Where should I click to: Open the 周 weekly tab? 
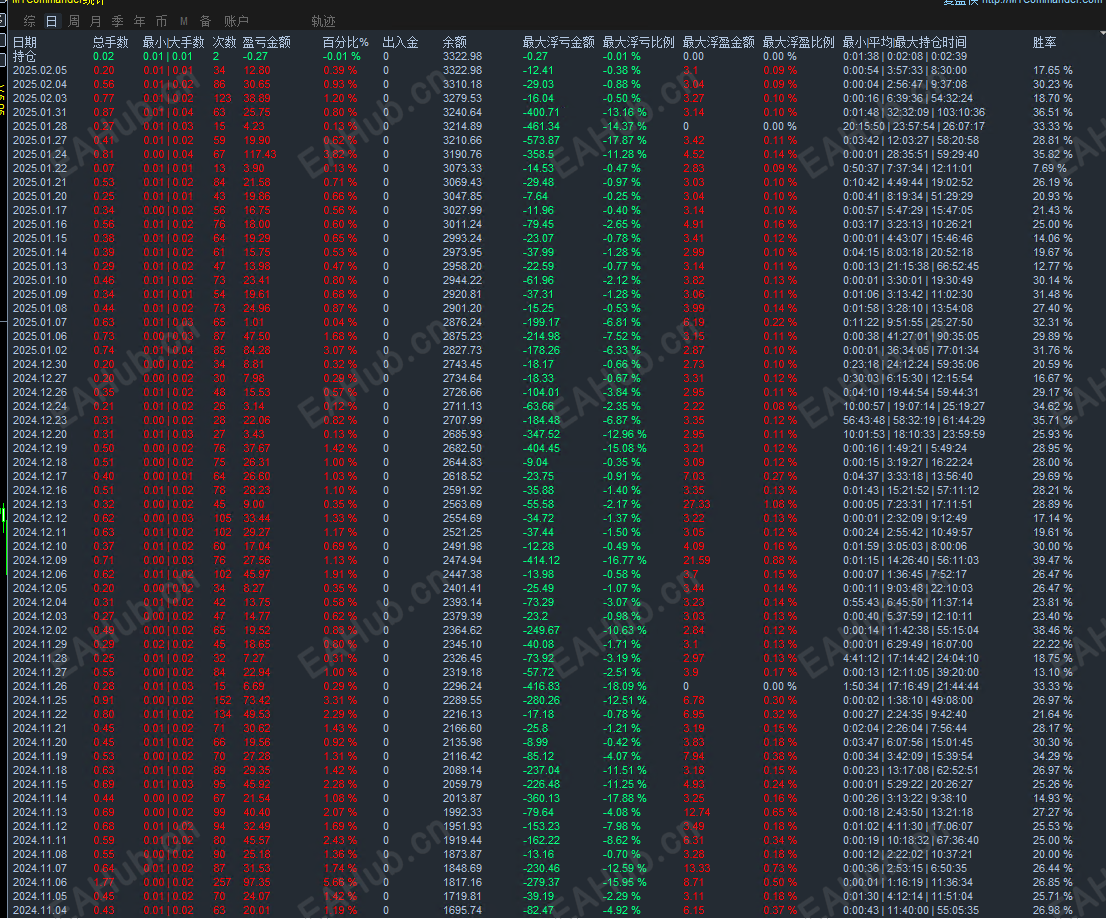click(73, 21)
